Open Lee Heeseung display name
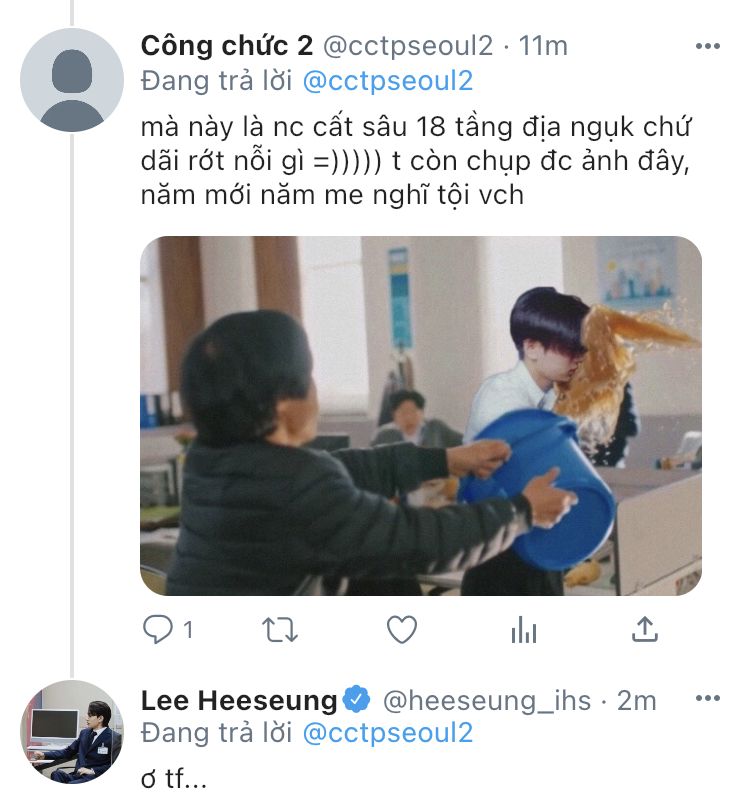The height and width of the screenshot is (812, 750). [x=239, y=700]
